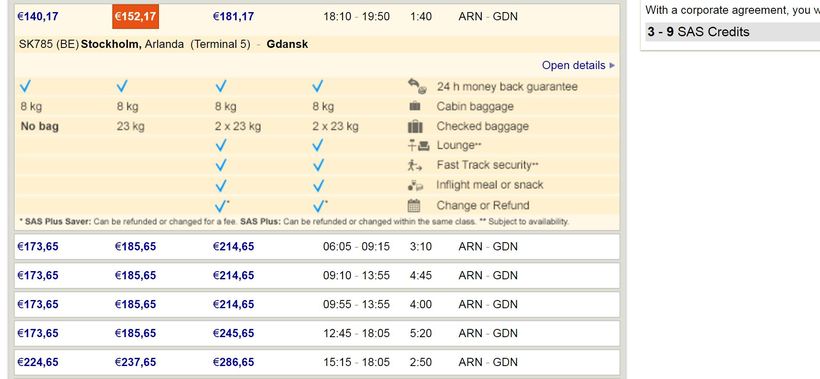Viewport: 820px width, 379px height.
Task: Pick the €245,65 fare at 12:45
Action: tap(233, 334)
